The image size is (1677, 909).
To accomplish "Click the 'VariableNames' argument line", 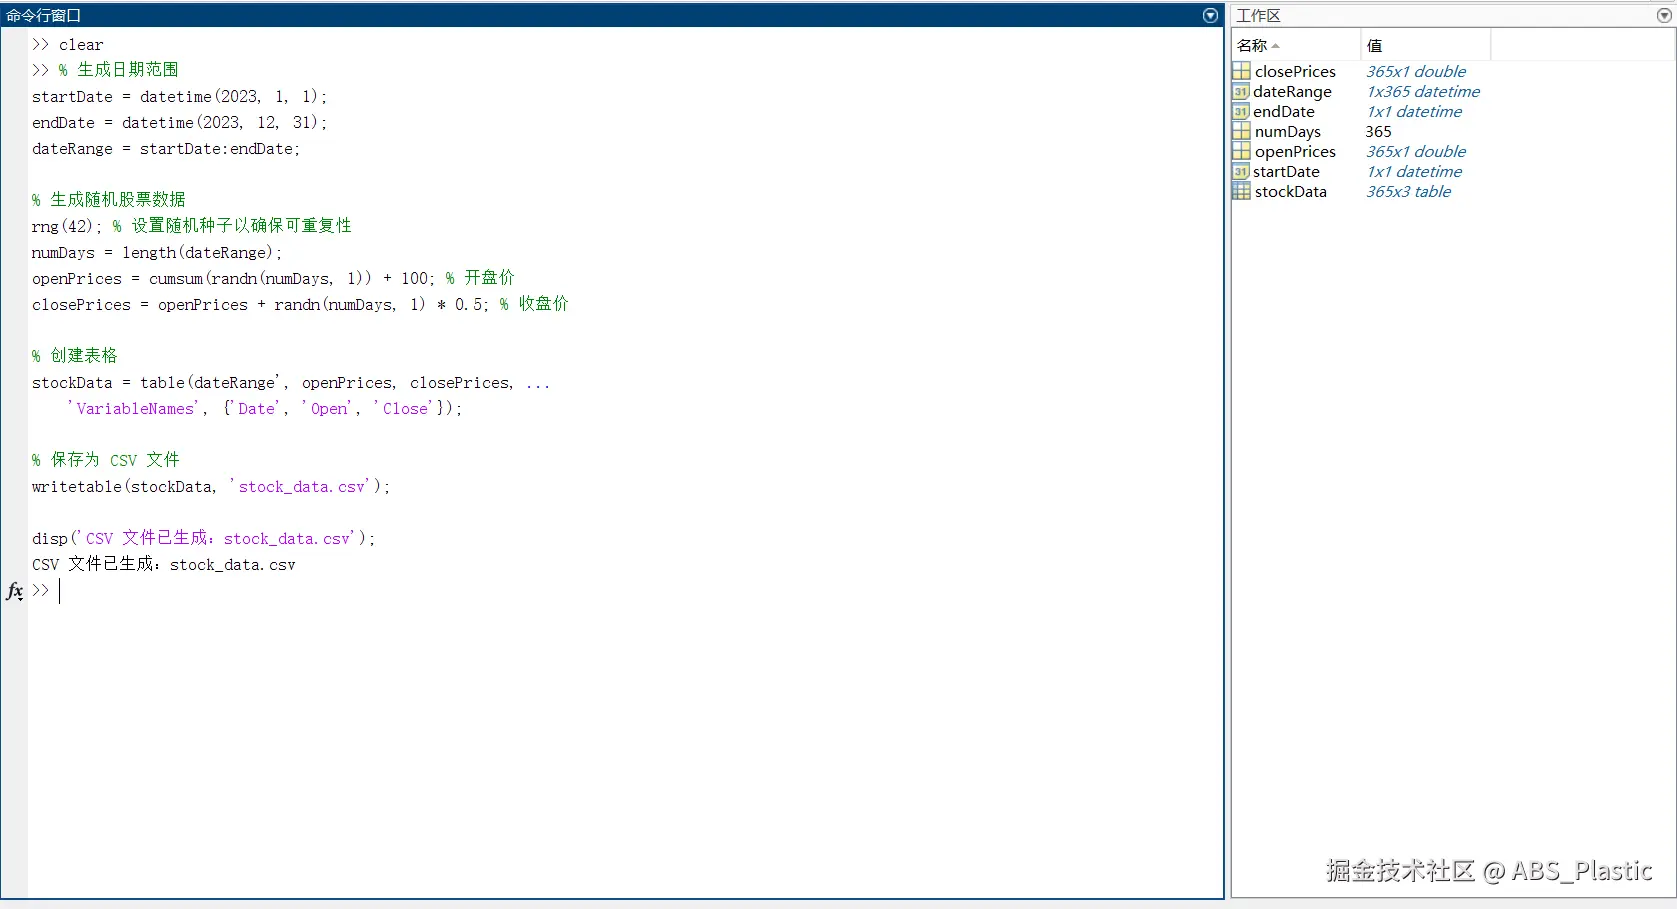I will click(x=265, y=408).
